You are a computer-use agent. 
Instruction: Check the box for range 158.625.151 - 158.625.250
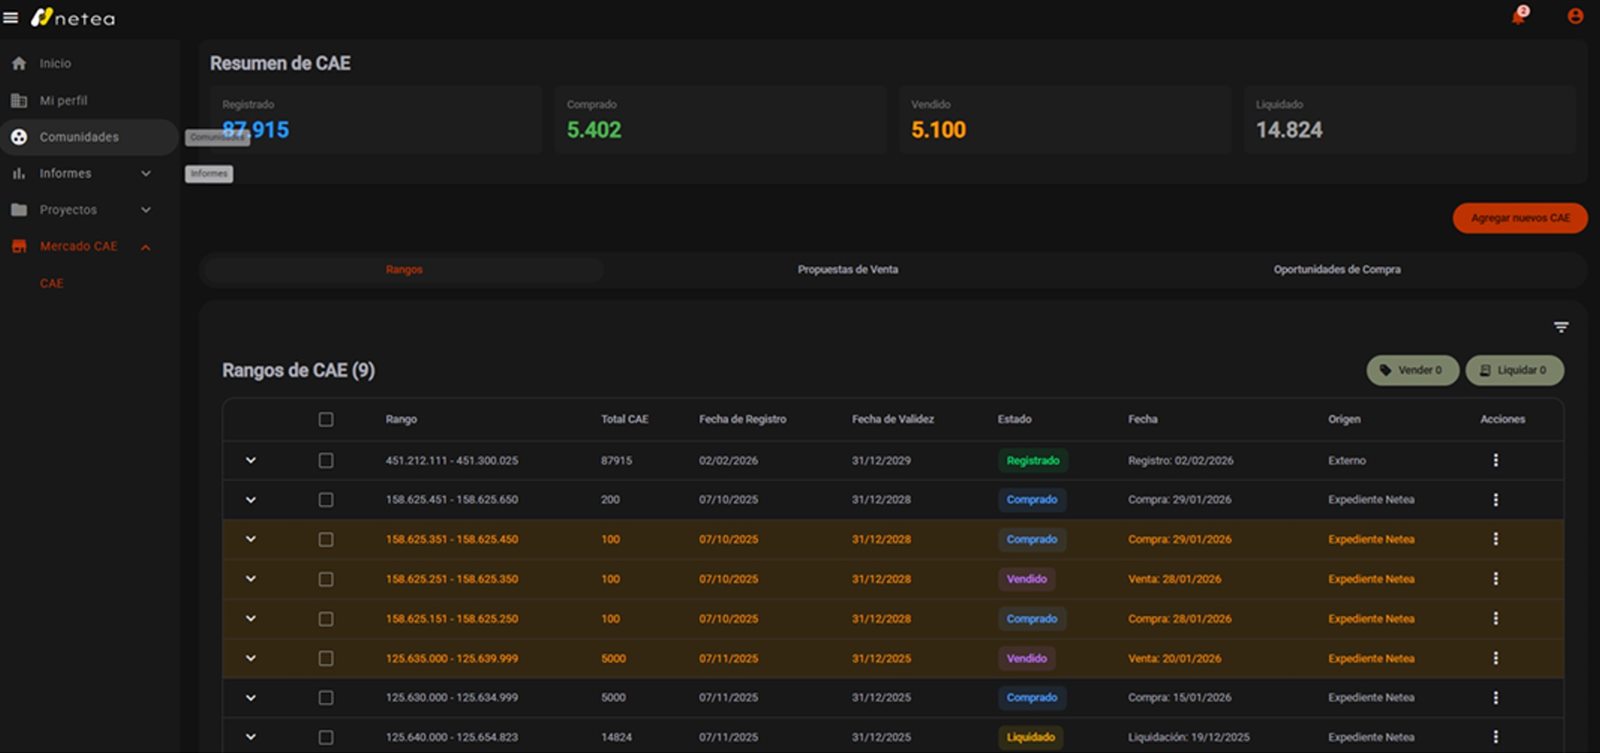tap(326, 619)
